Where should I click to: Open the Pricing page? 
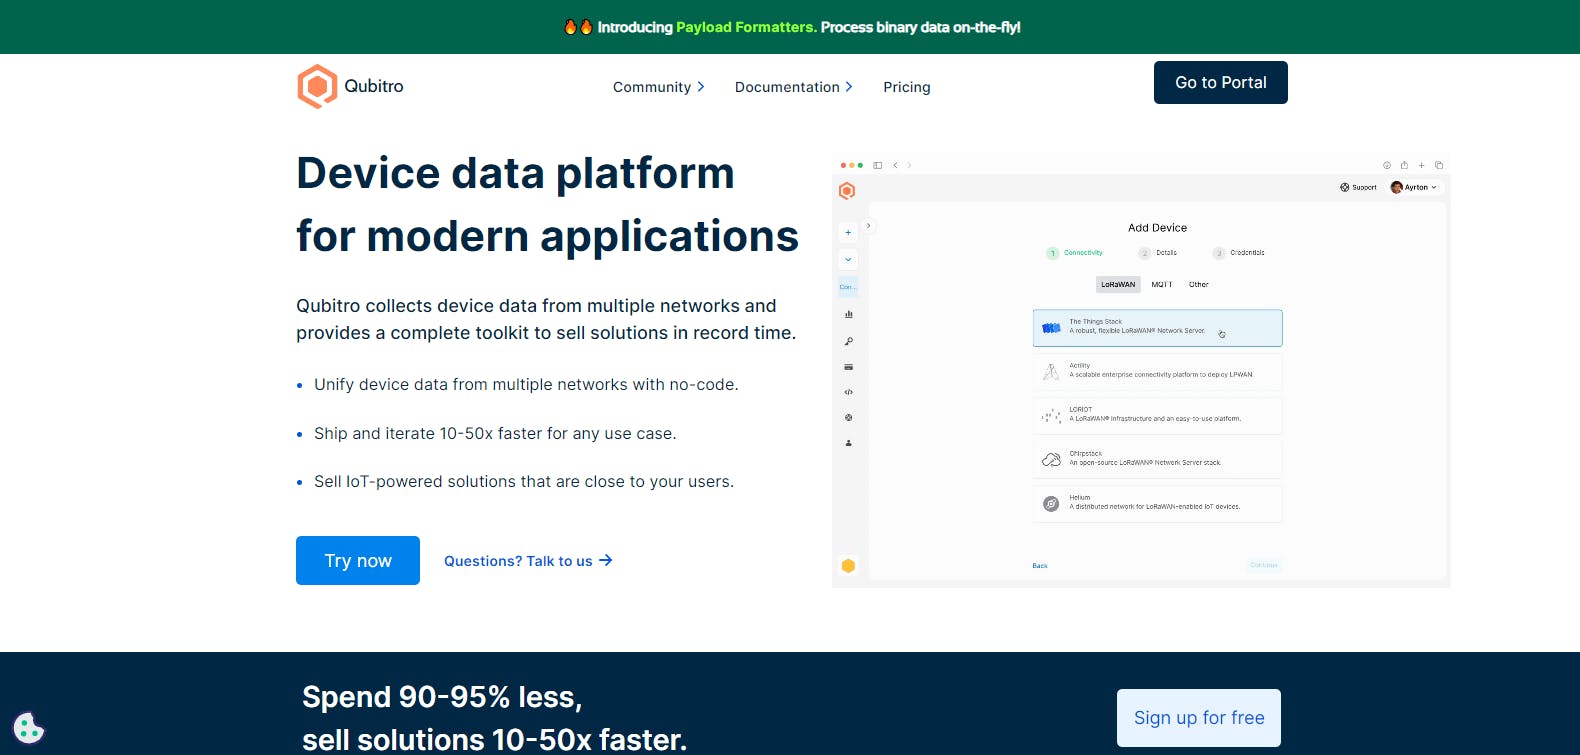(907, 87)
